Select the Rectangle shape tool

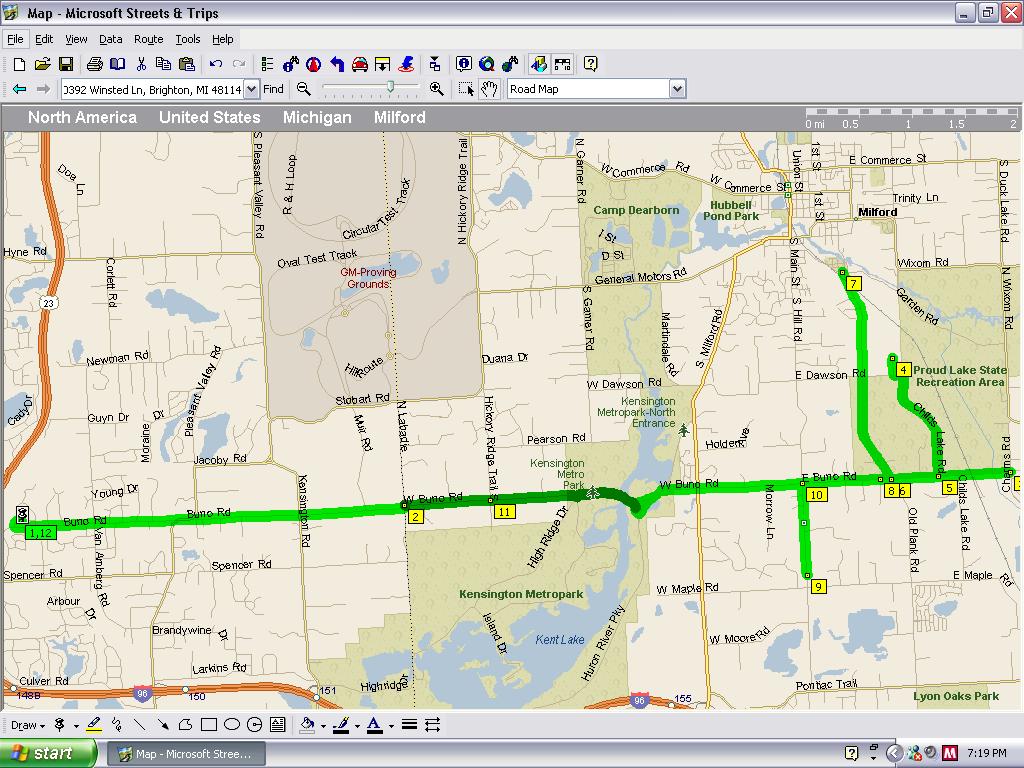[x=209, y=725]
